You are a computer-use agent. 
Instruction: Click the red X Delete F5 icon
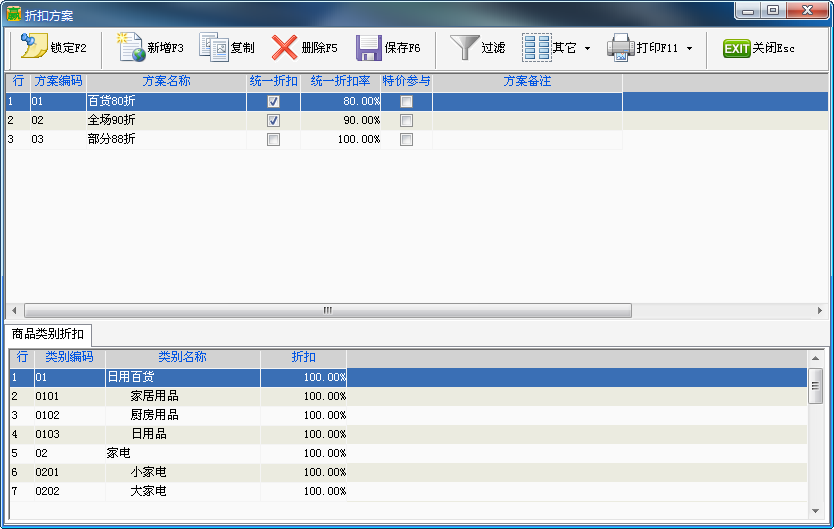[x=285, y=47]
